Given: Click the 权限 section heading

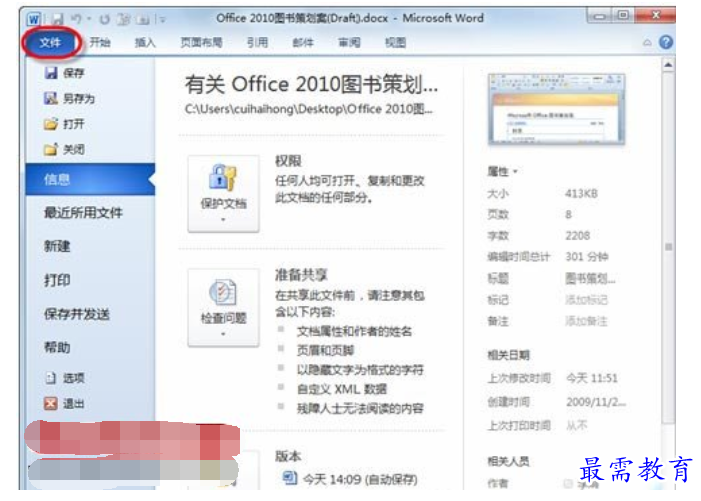Looking at the screenshot, I should click(x=288, y=161).
